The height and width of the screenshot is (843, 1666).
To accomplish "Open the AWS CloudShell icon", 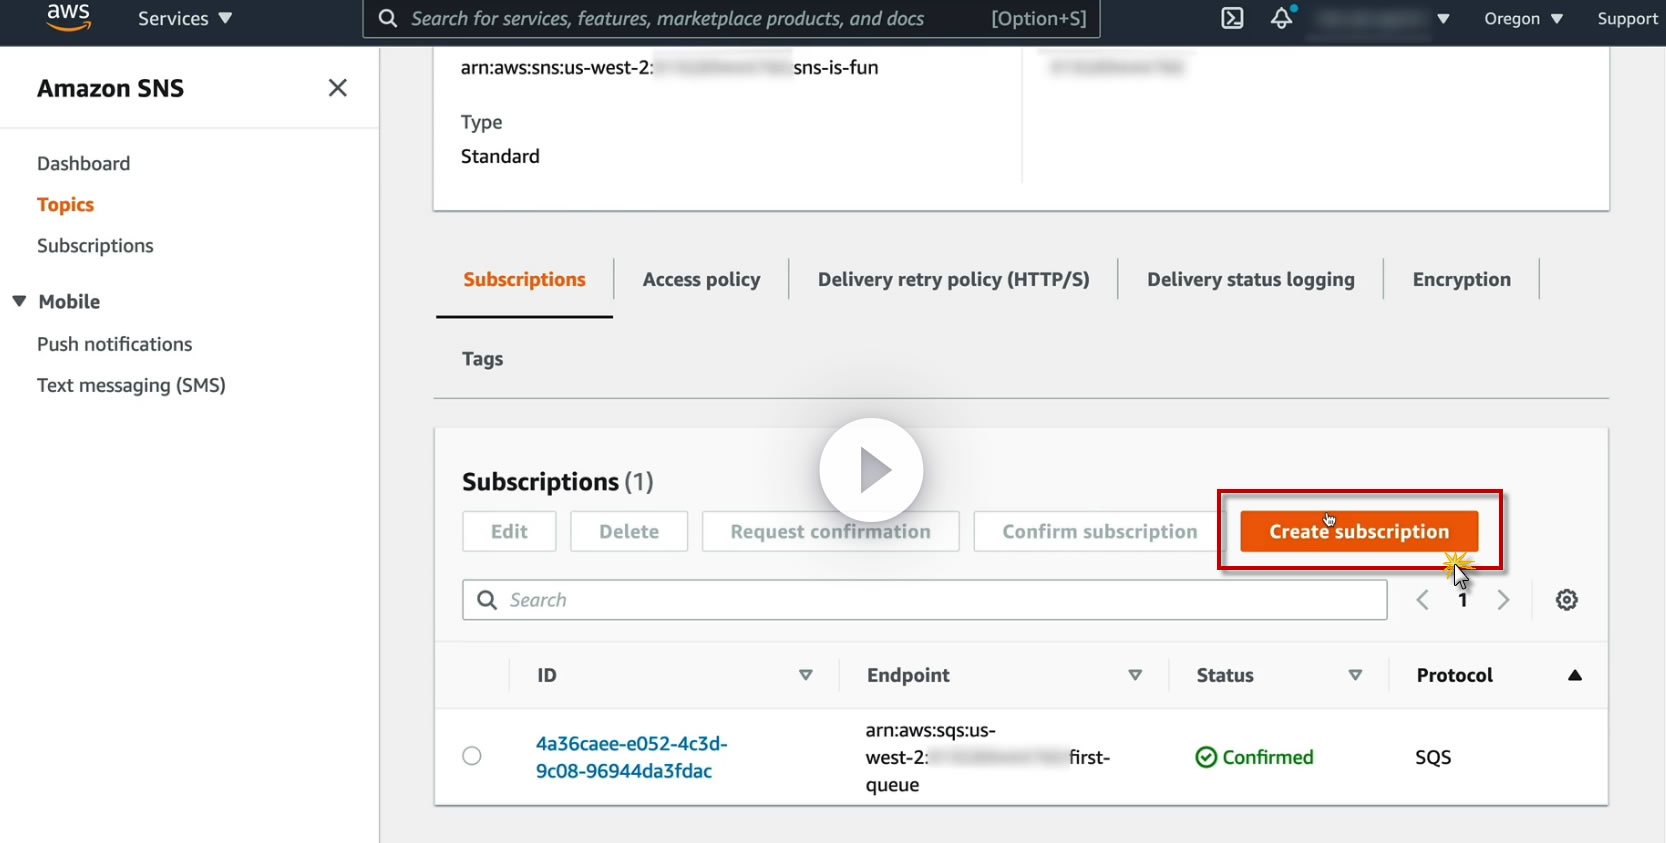I will 1232,18.
